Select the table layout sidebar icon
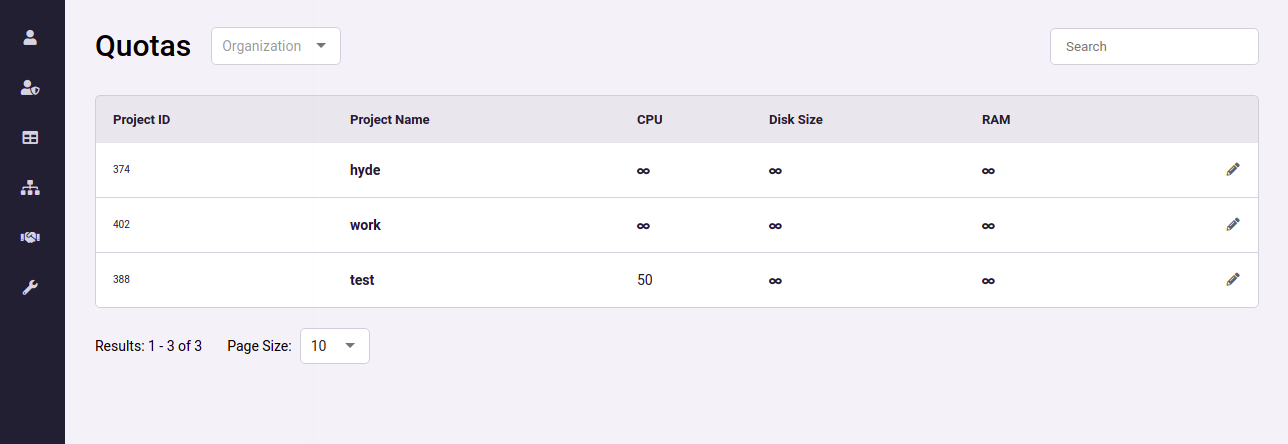 pyautogui.click(x=30, y=138)
